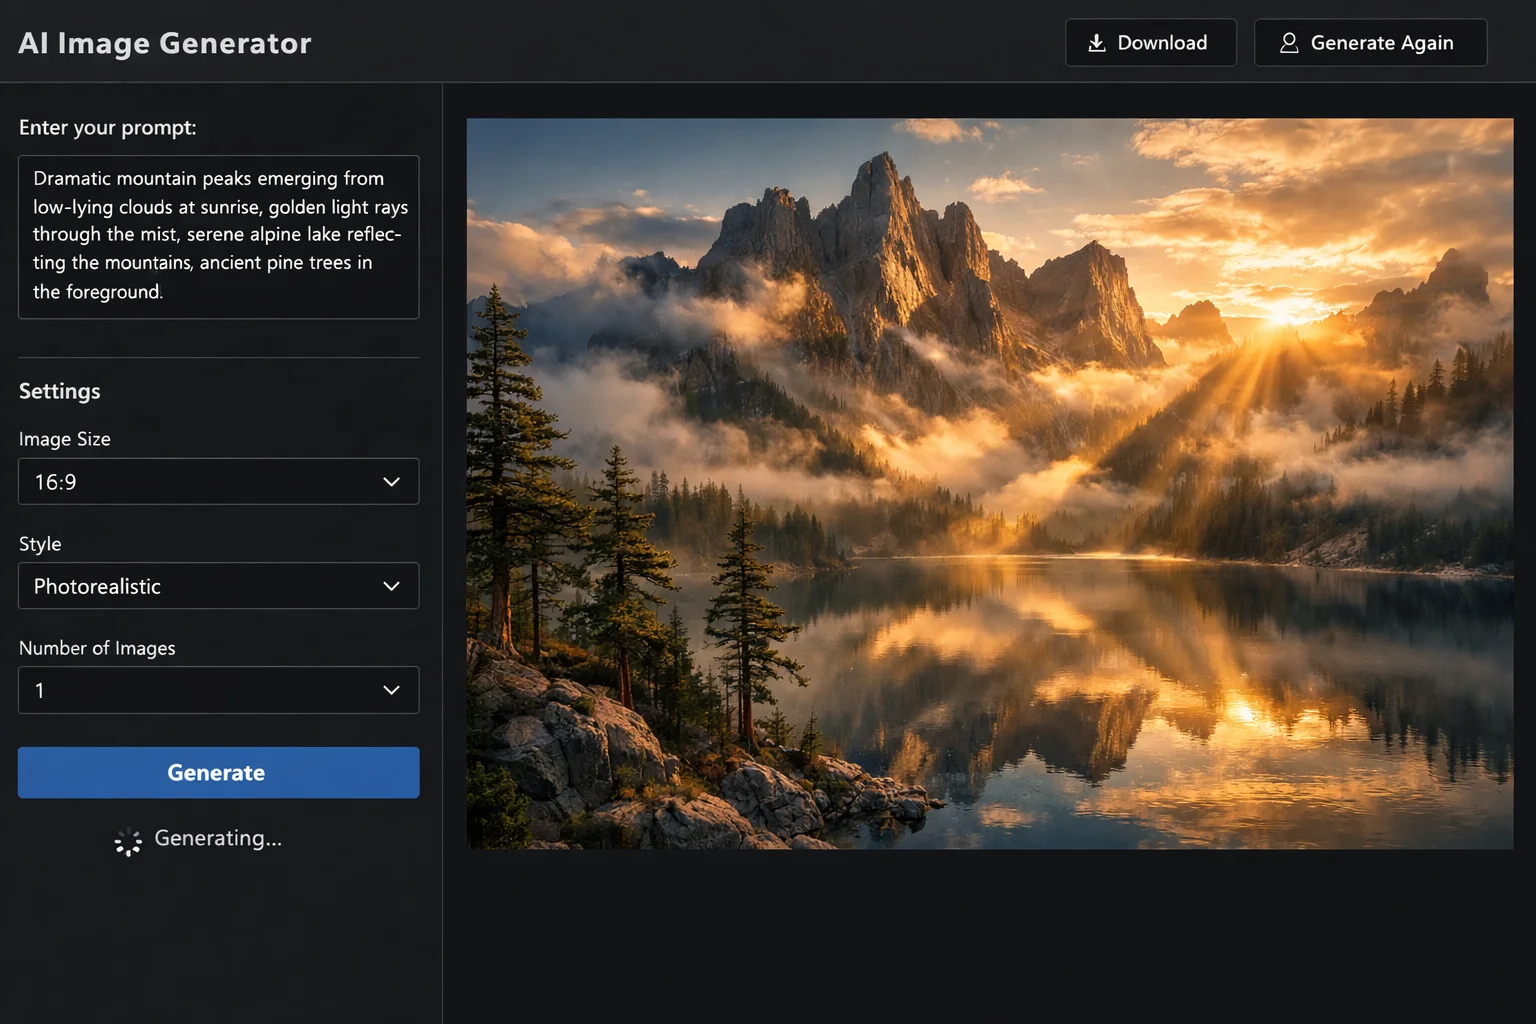Click the download arrow icon
The height and width of the screenshot is (1024, 1536).
1097,43
